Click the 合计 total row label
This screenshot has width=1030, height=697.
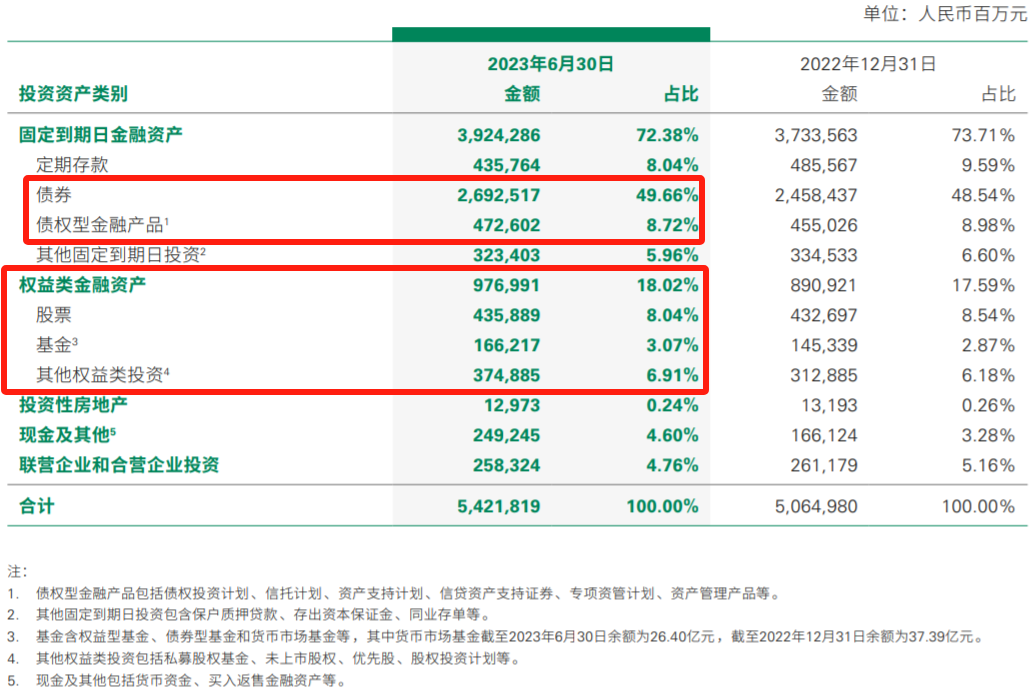click(36, 506)
